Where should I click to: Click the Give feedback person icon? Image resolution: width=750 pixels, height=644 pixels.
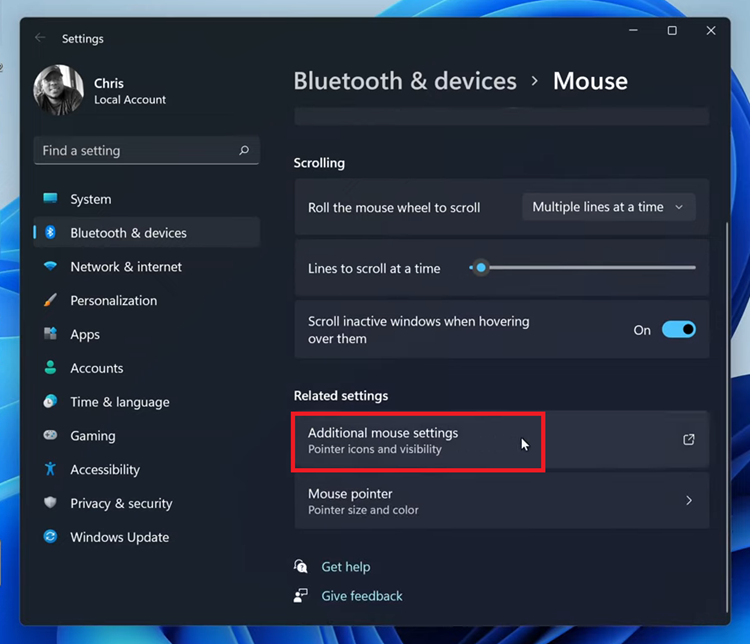pos(300,596)
